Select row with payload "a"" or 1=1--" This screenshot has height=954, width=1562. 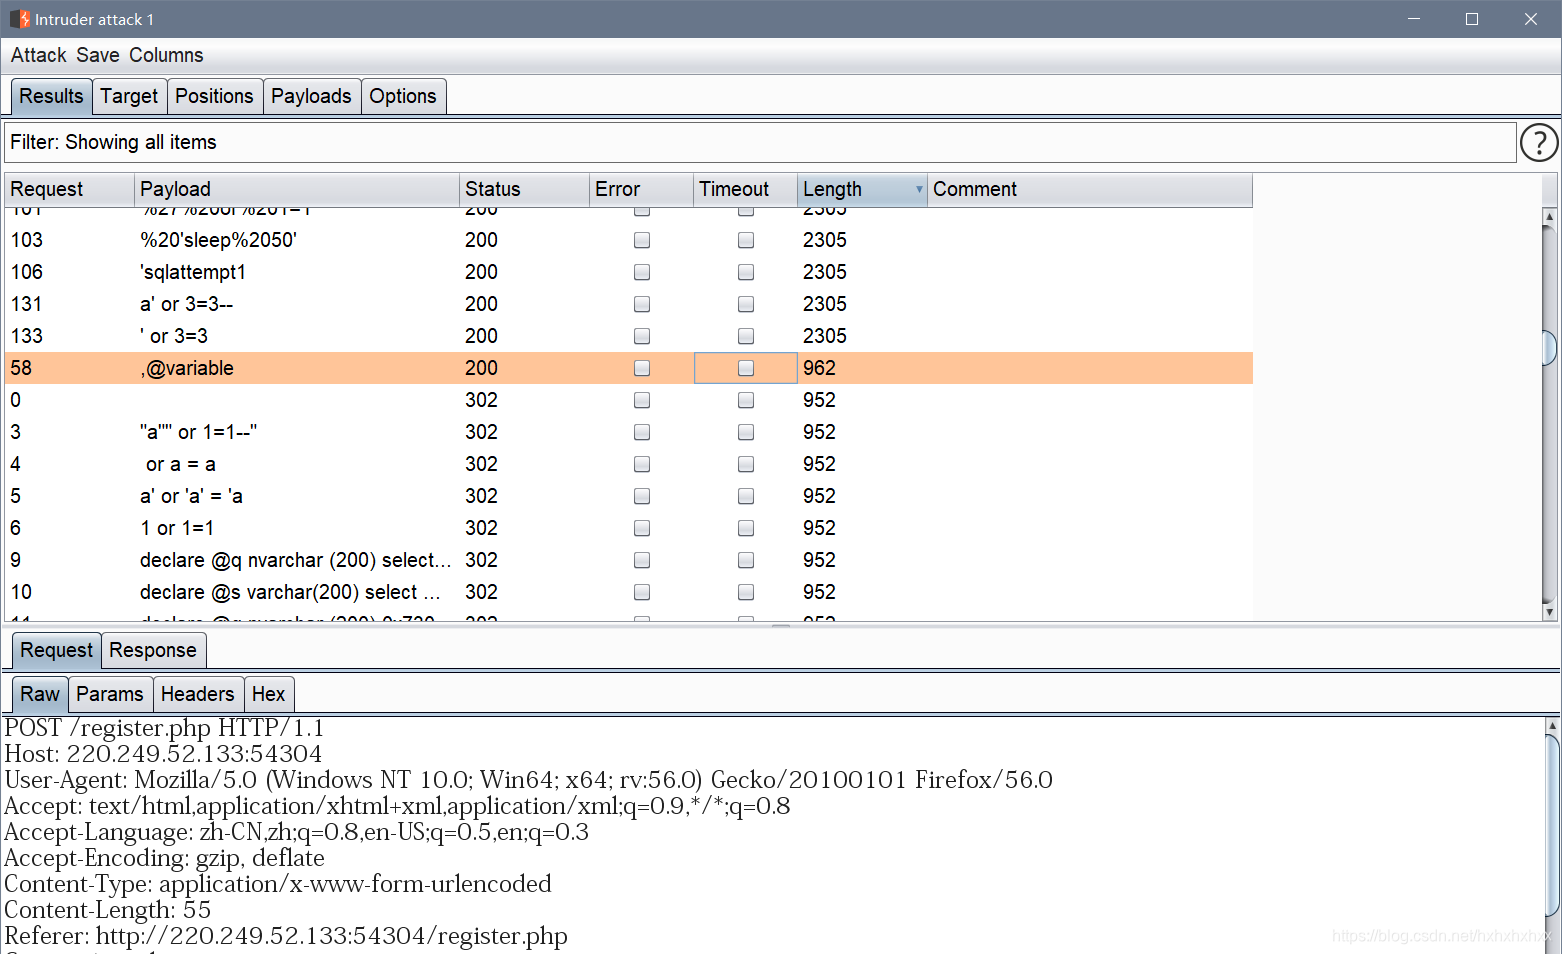(x=629, y=432)
